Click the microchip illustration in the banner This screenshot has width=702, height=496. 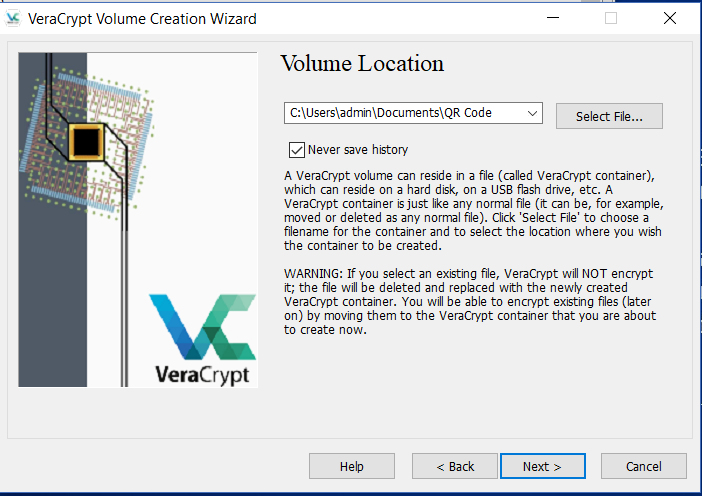click(x=88, y=140)
